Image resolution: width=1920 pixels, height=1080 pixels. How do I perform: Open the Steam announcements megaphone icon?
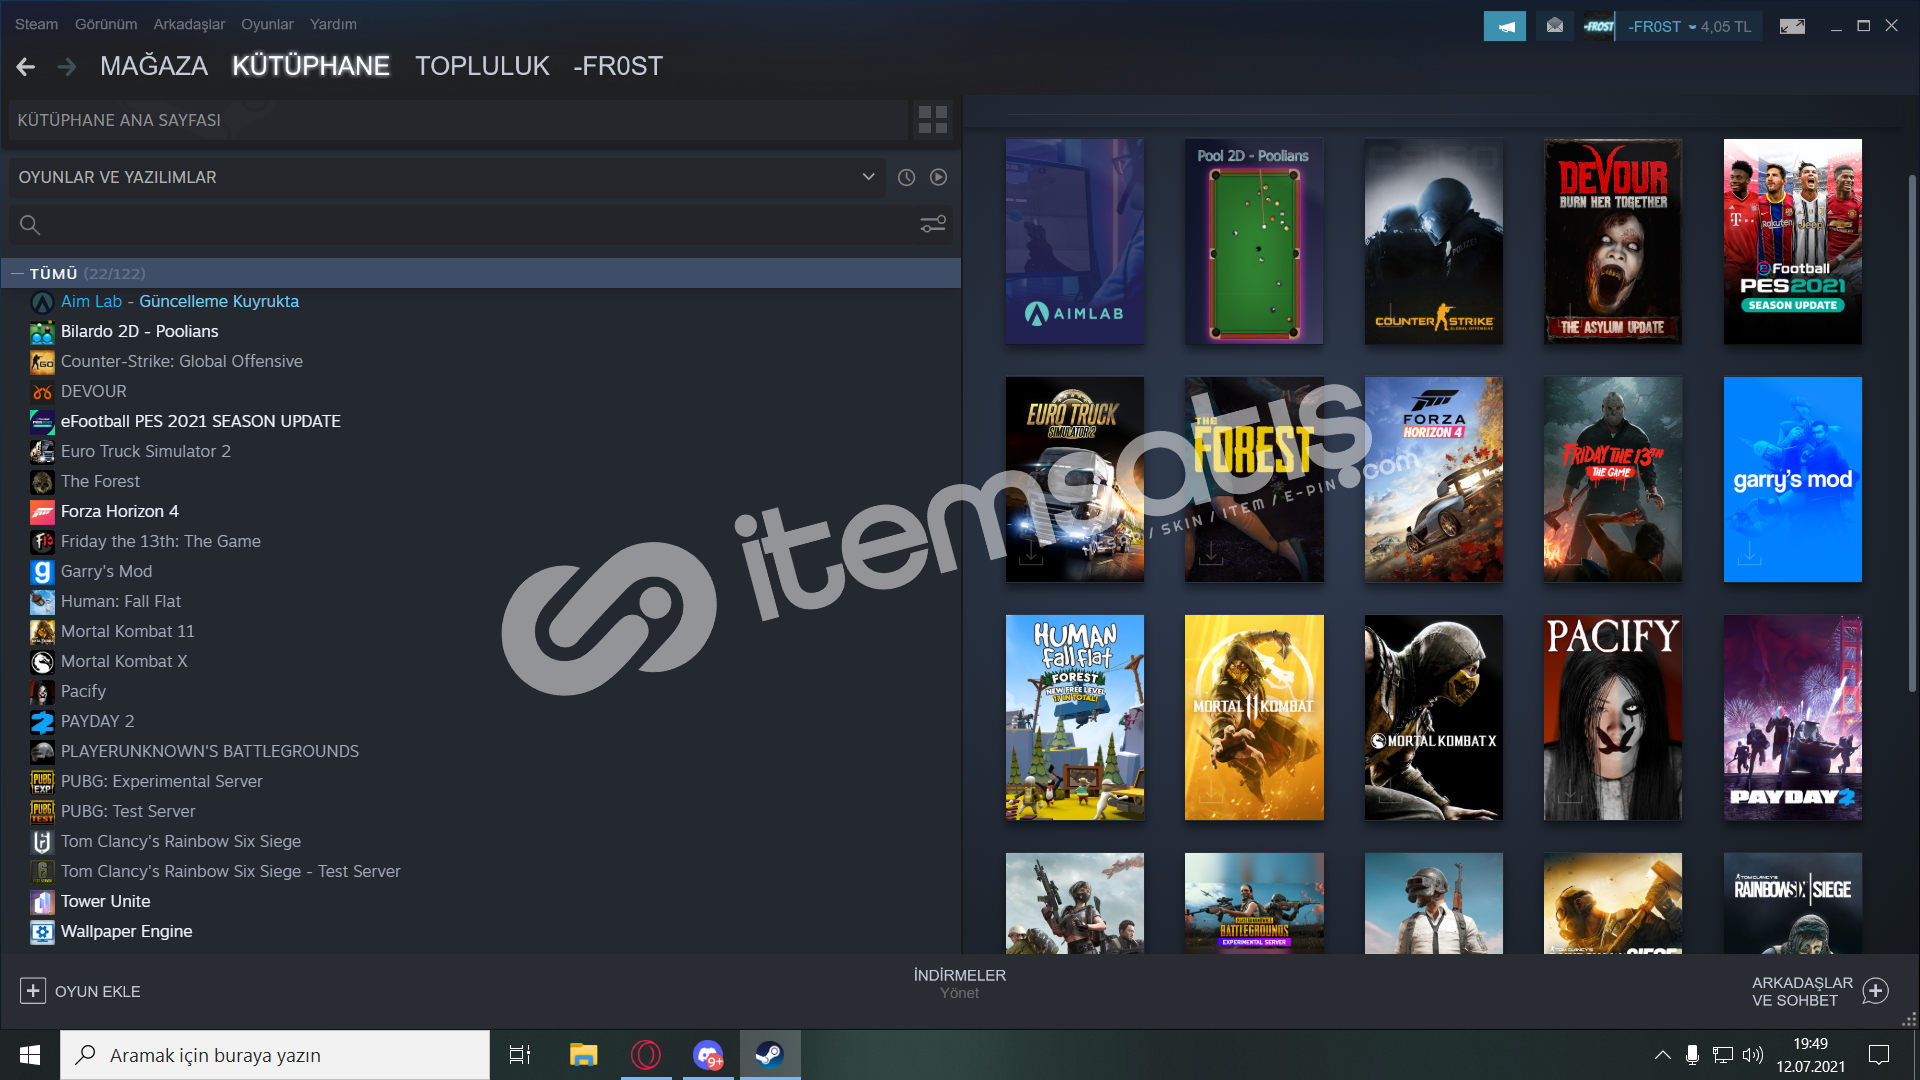point(1504,26)
